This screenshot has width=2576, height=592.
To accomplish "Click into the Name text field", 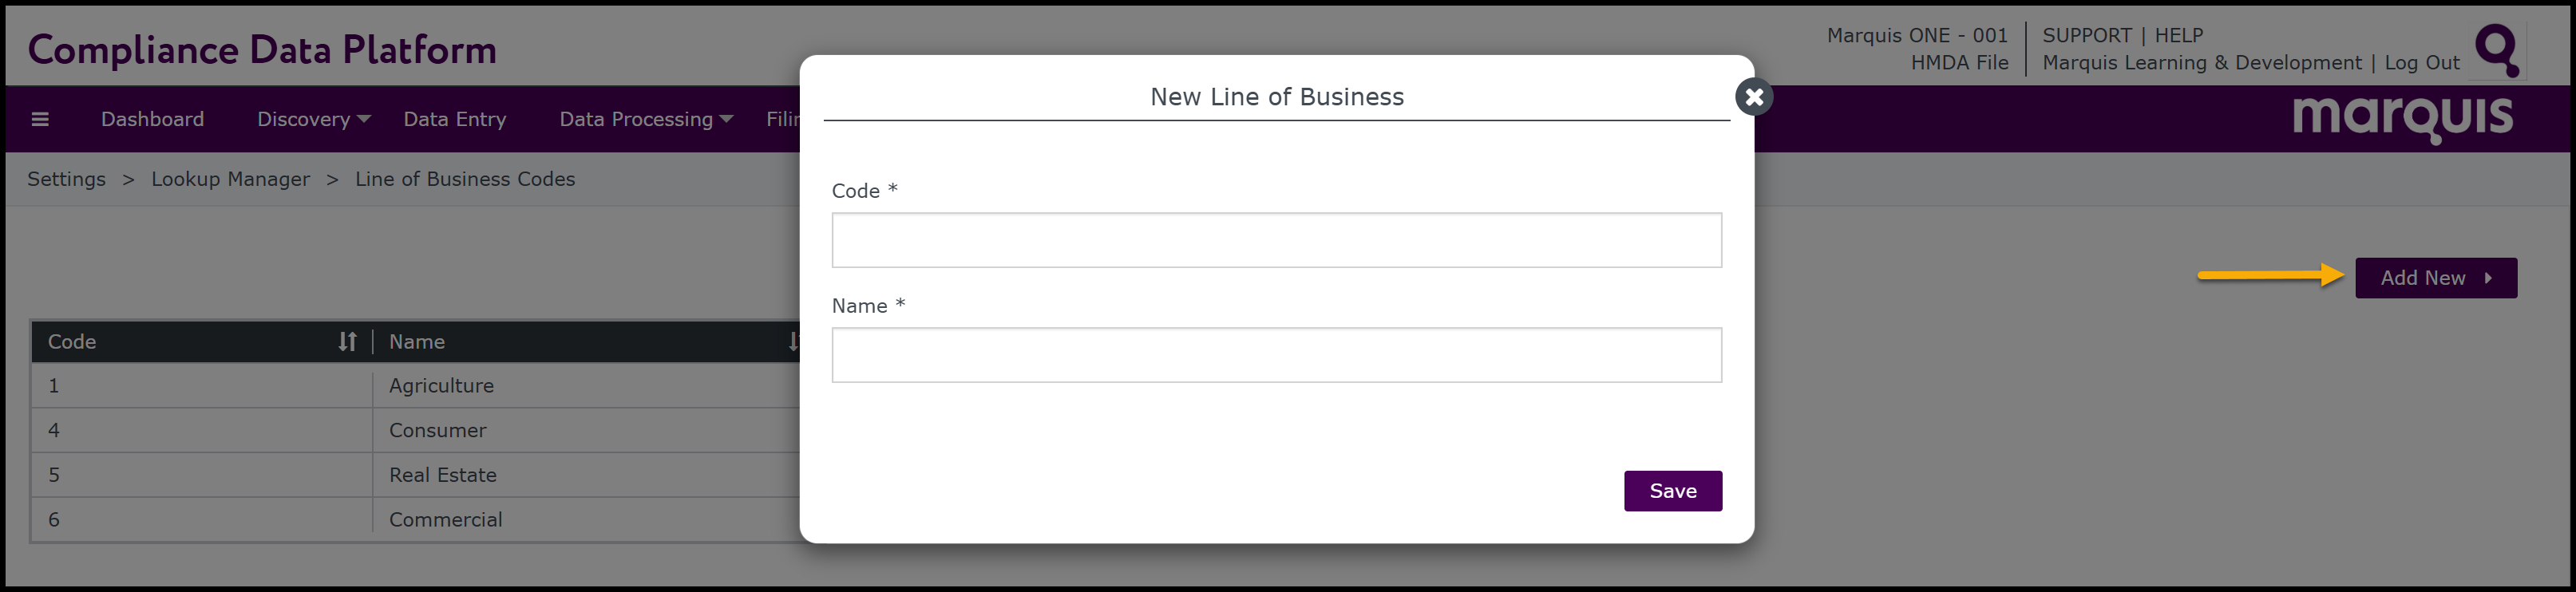I will tap(1276, 355).
